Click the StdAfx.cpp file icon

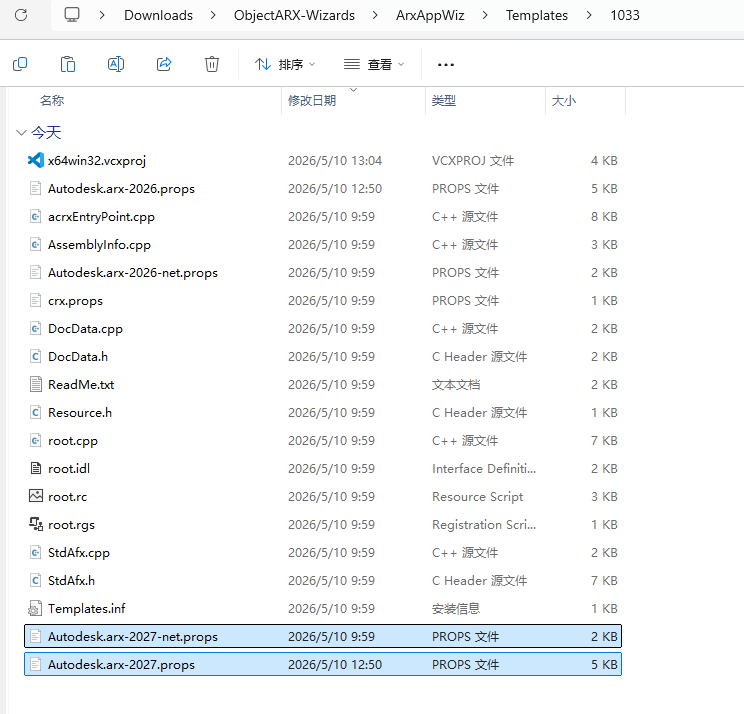click(x=36, y=552)
